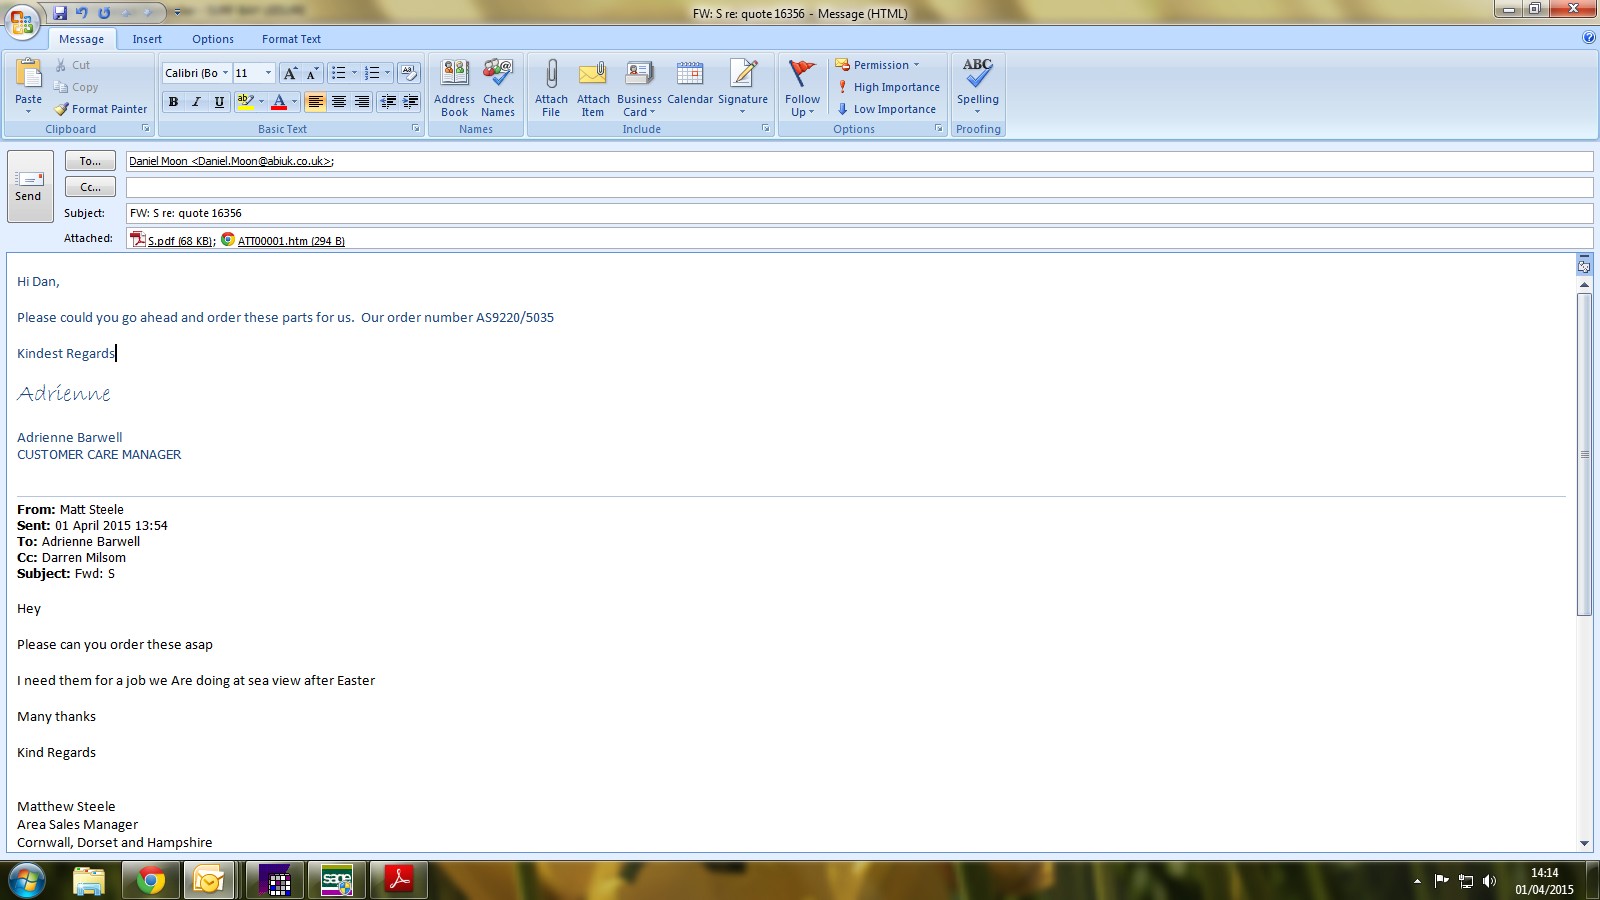The image size is (1600, 900).
Task: Open the ATT00001.htm attachment
Action: 283,240
